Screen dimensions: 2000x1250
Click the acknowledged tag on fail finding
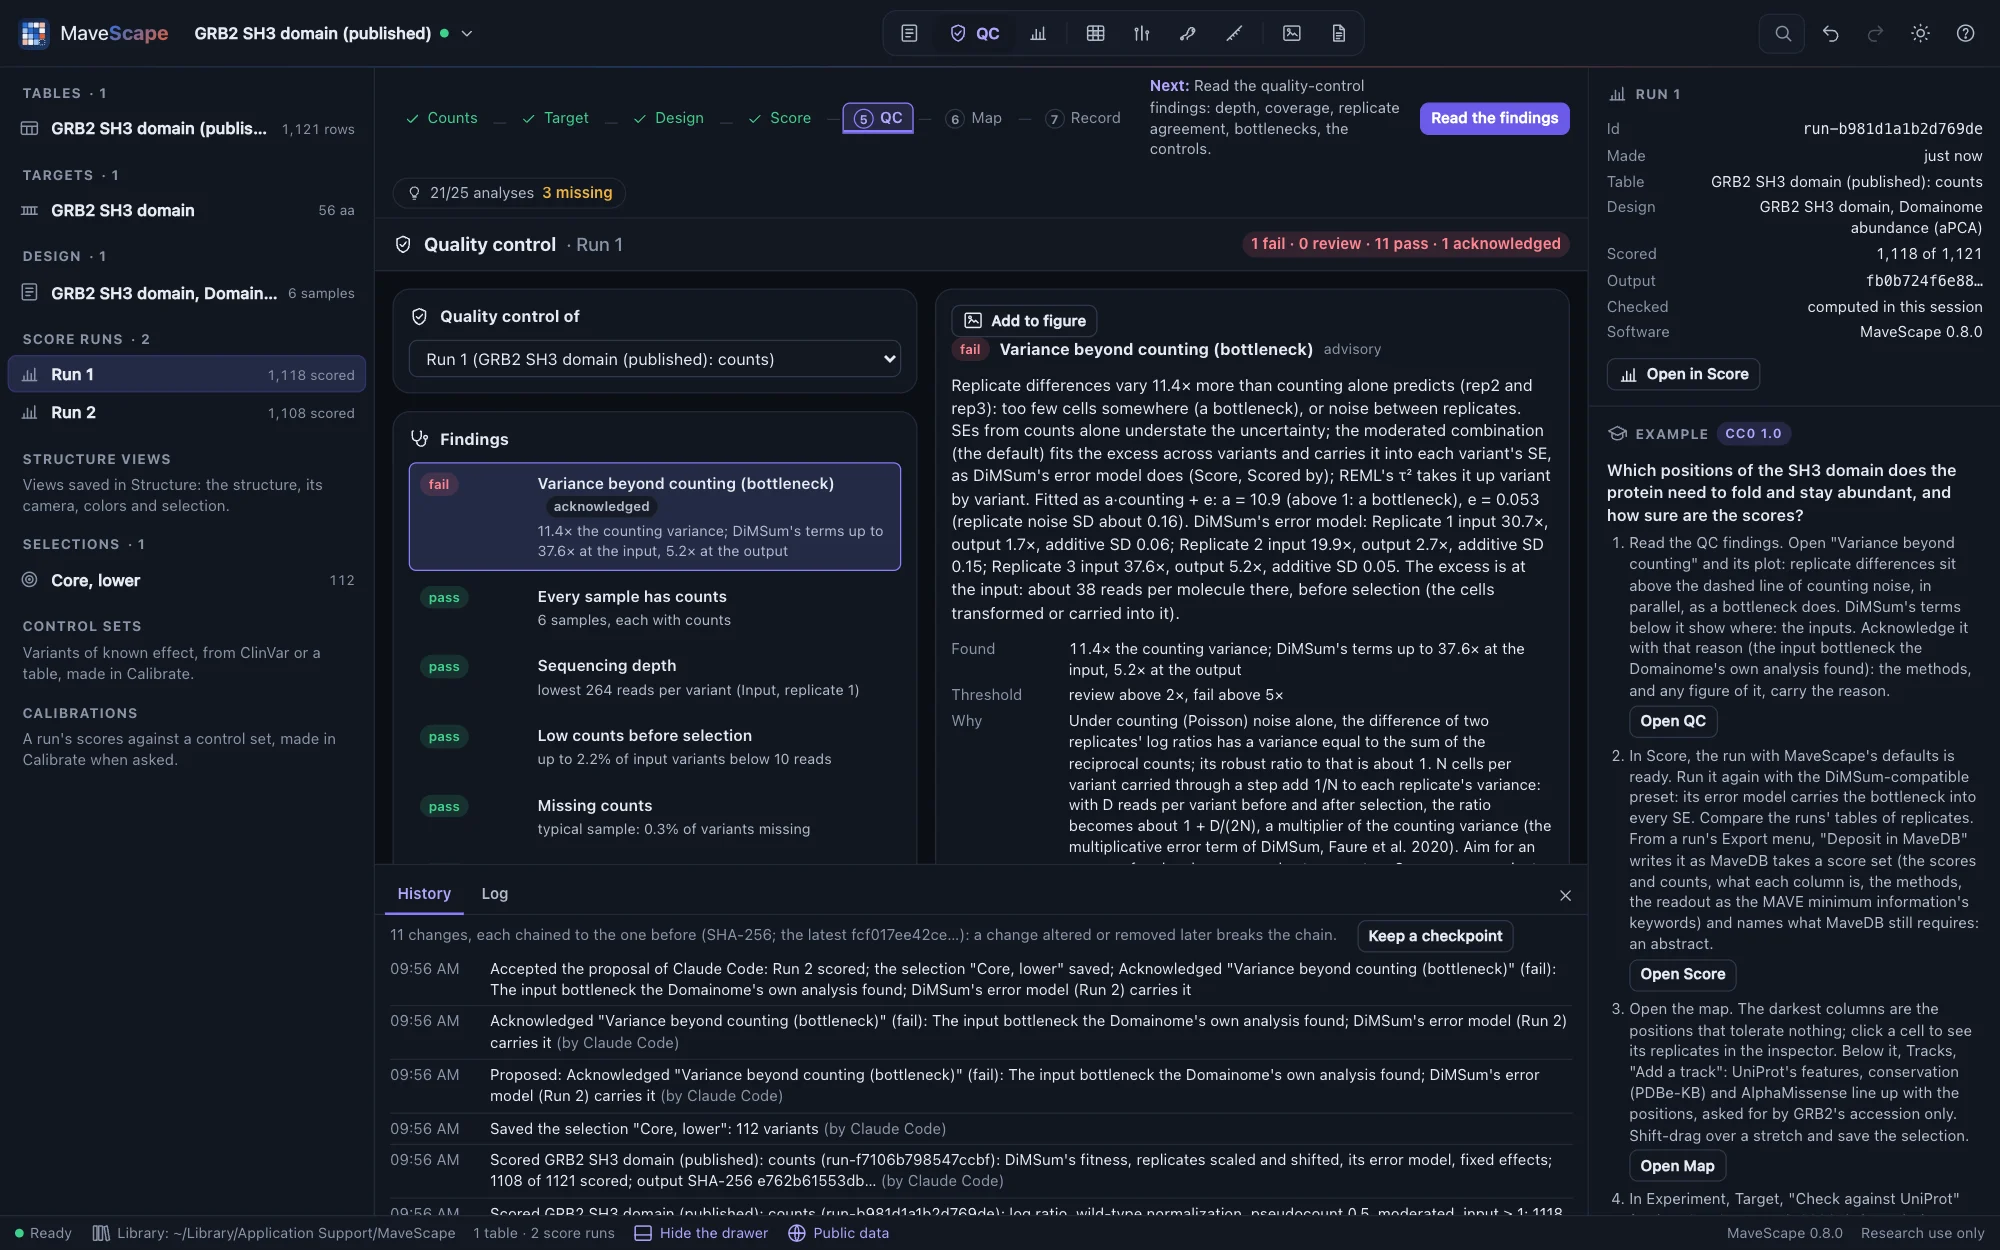click(601, 507)
